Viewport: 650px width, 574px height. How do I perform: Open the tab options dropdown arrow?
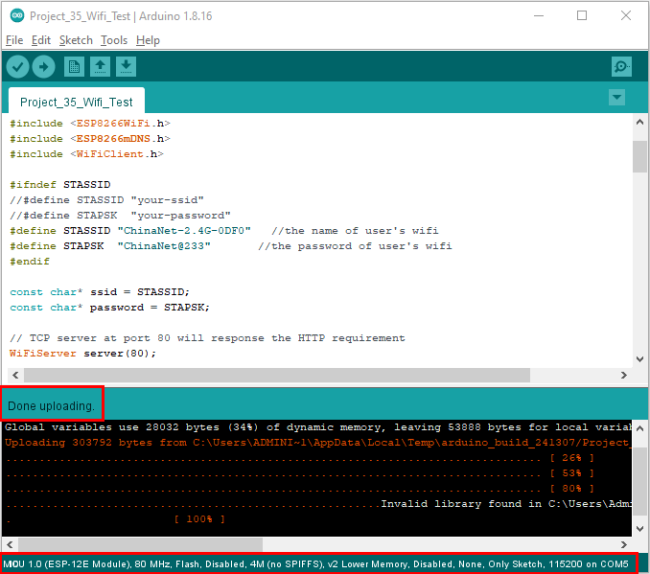pyautogui.click(x=617, y=97)
